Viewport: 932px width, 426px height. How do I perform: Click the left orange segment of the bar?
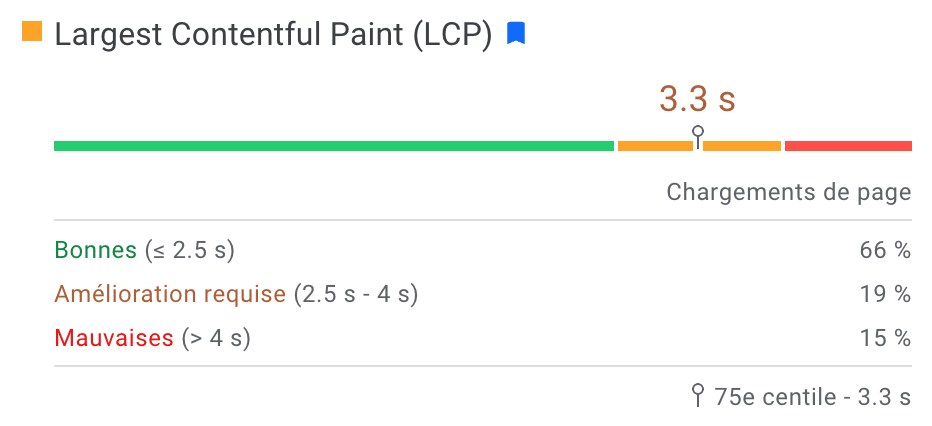656,146
